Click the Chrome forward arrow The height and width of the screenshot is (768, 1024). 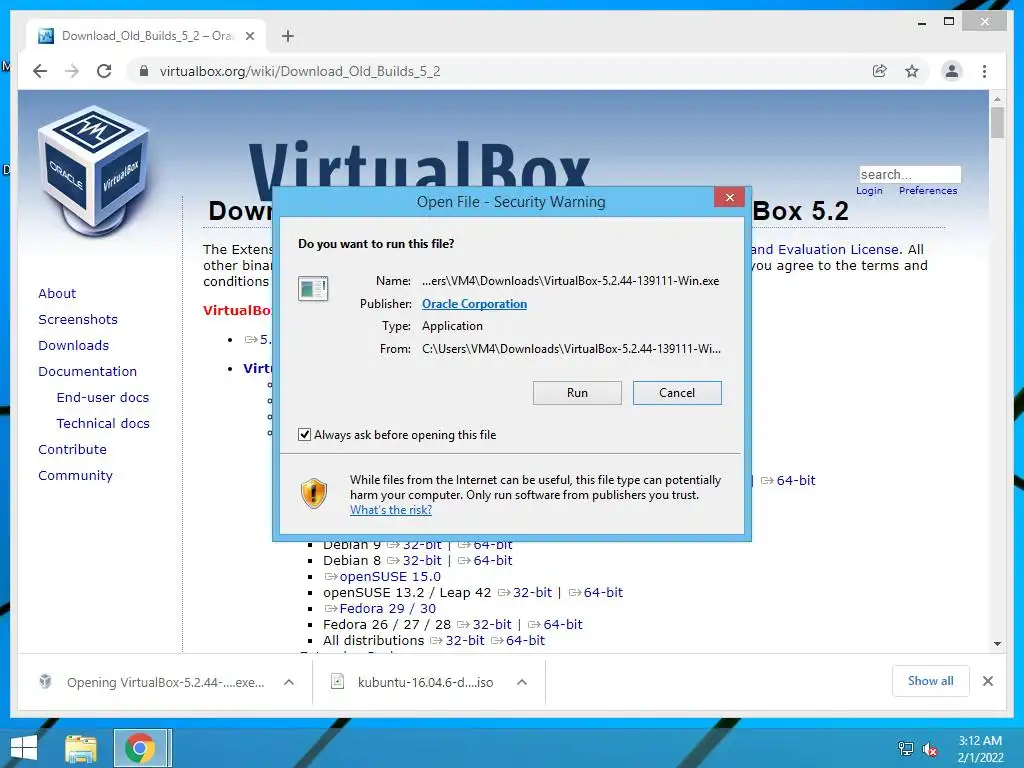(x=72, y=71)
